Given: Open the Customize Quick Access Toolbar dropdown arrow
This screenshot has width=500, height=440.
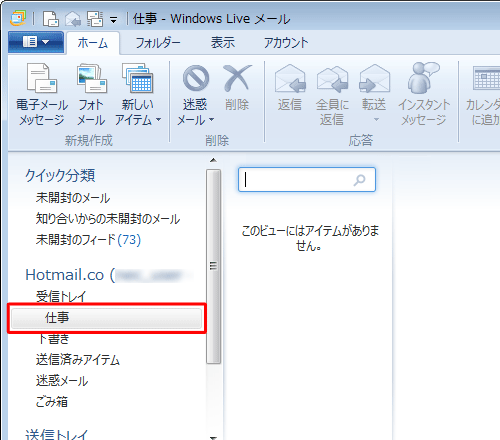Looking at the screenshot, I should (x=113, y=20).
